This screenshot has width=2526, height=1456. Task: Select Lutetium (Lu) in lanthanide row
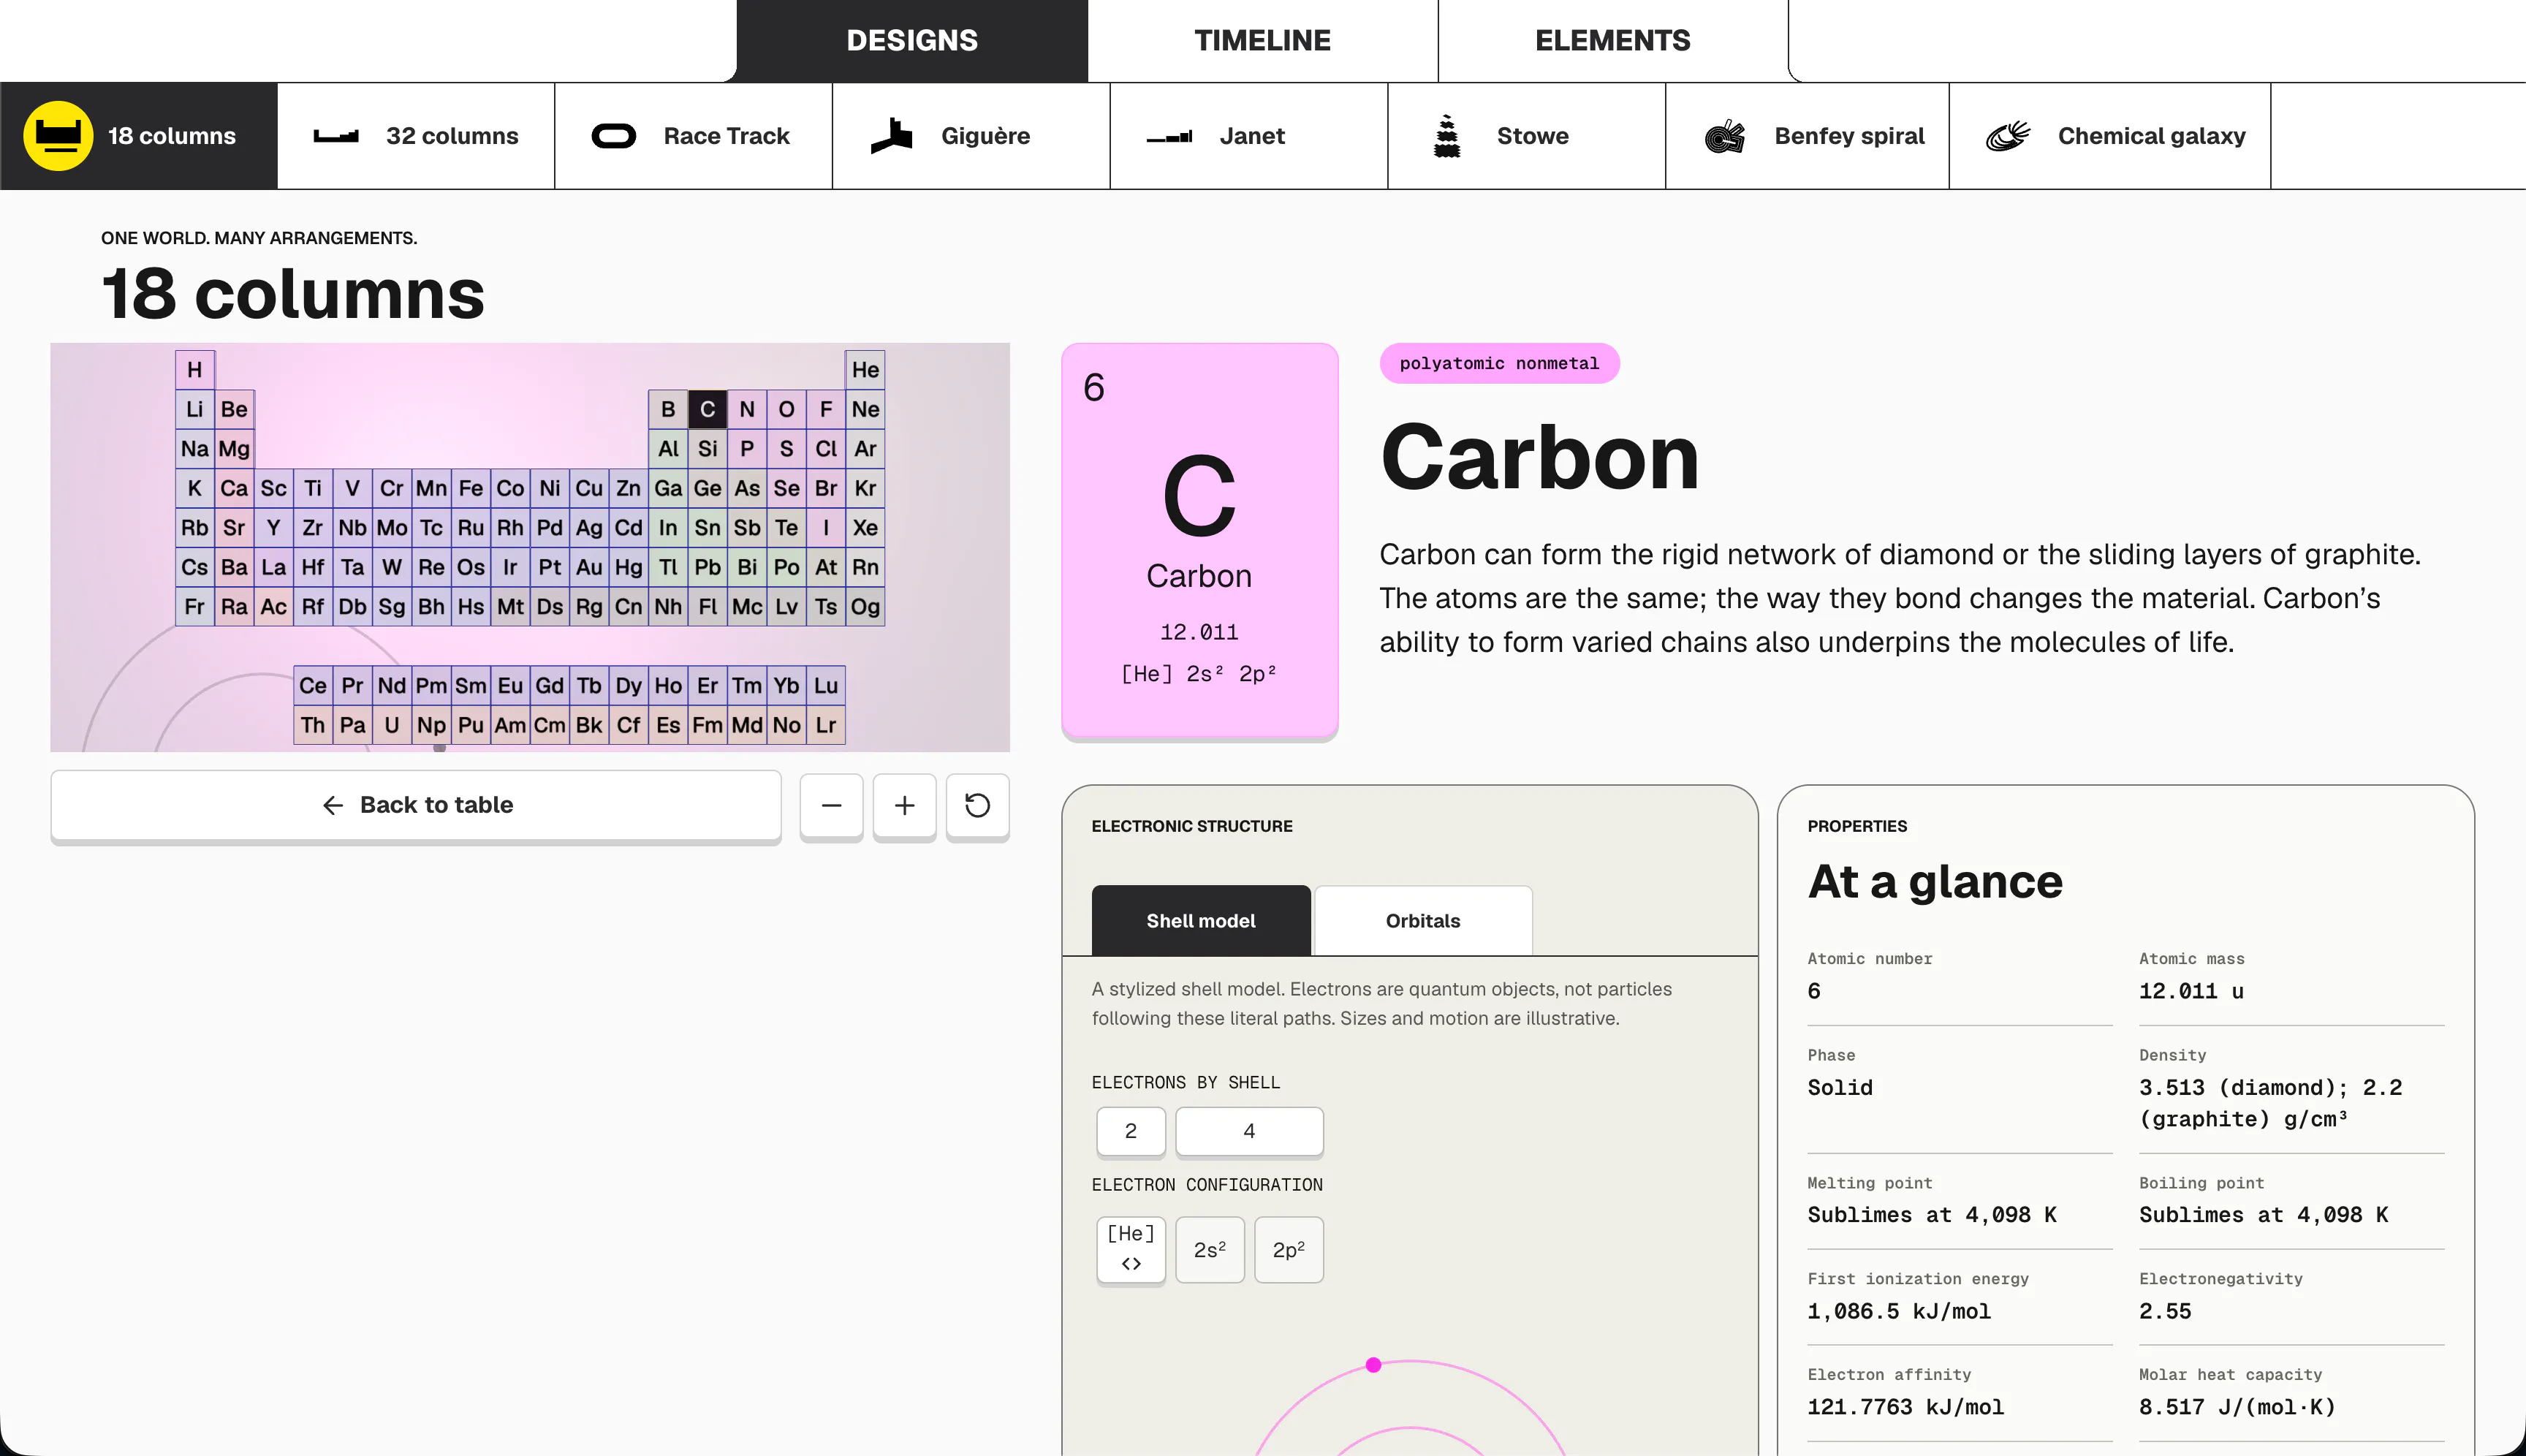pyautogui.click(x=826, y=686)
